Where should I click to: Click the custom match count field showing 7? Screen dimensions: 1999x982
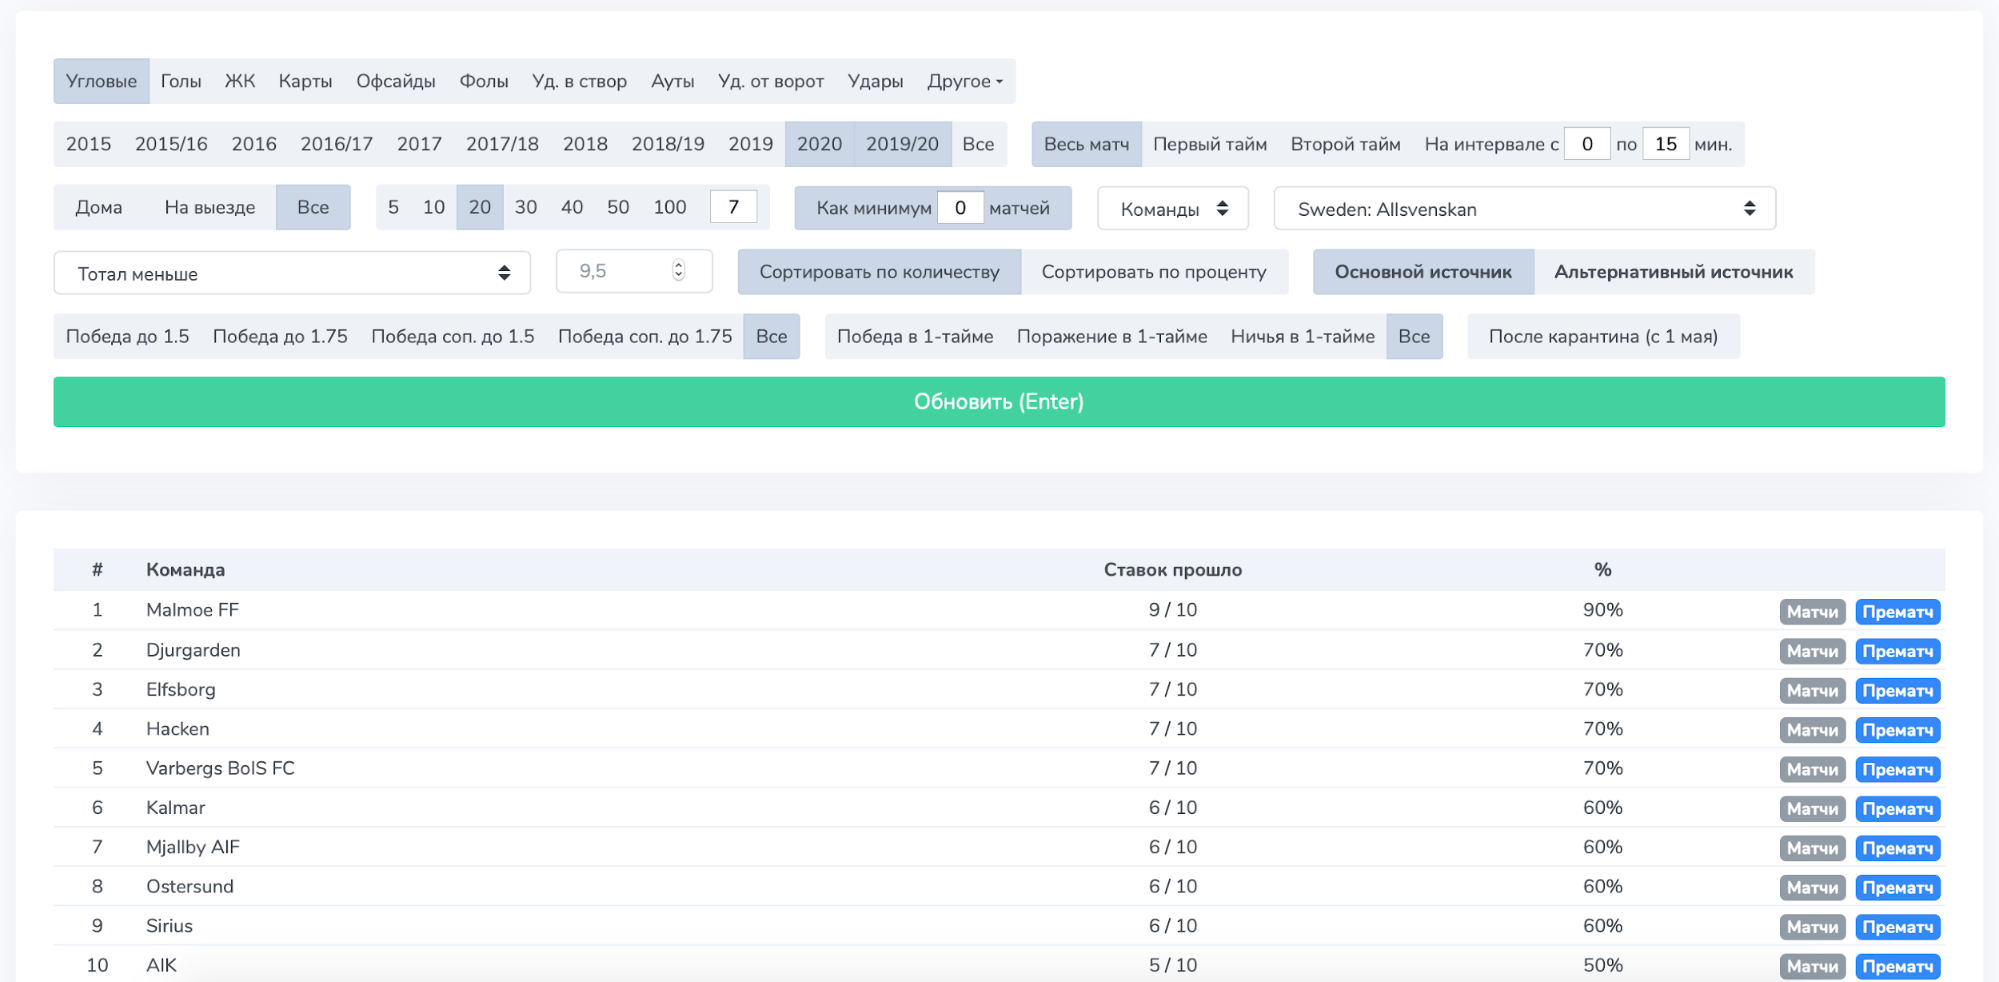tap(733, 208)
